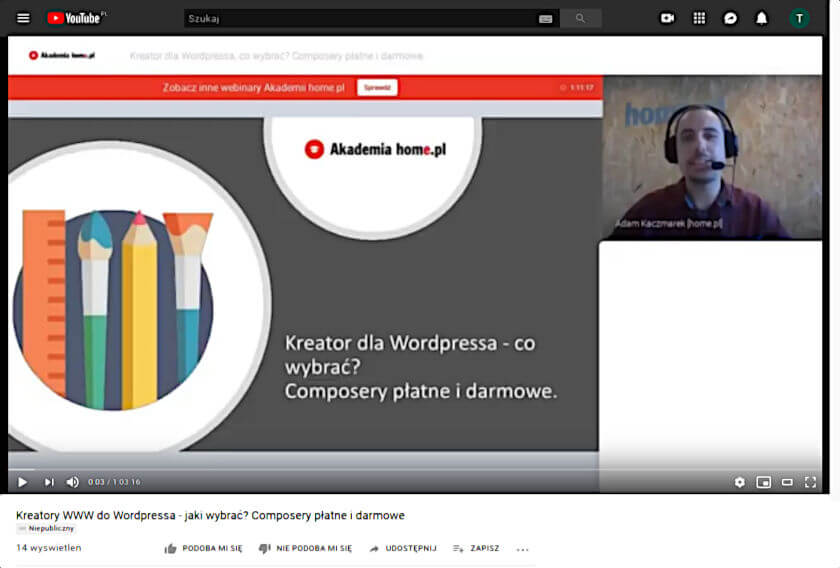Open the YouTube apps grid icon

[x=699, y=18]
